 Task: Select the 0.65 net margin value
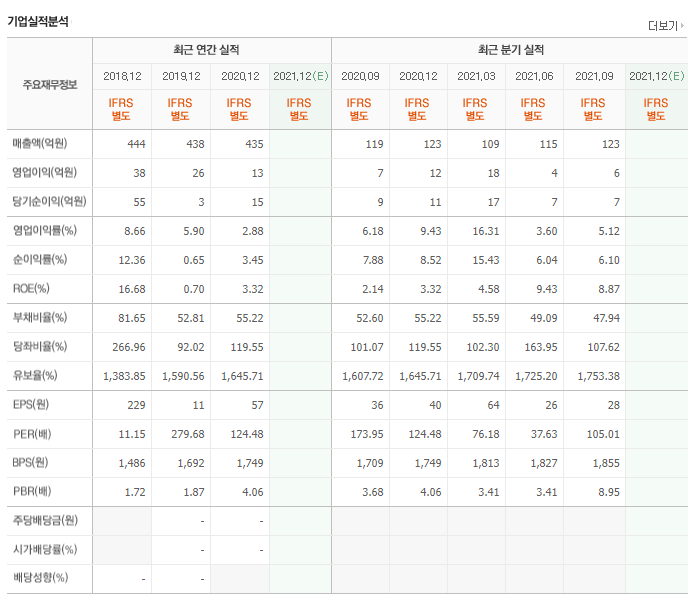[x=194, y=260]
